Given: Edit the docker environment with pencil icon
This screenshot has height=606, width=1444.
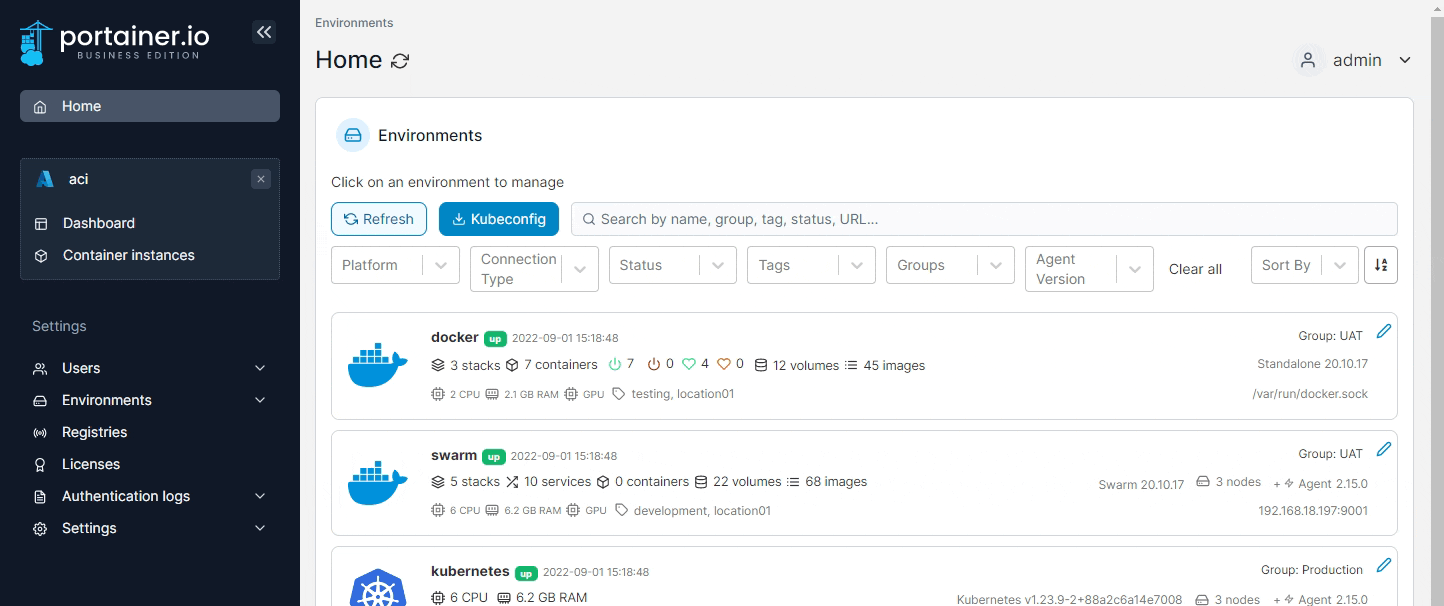Looking at the screenshot, I should [x=1384, y=331].
